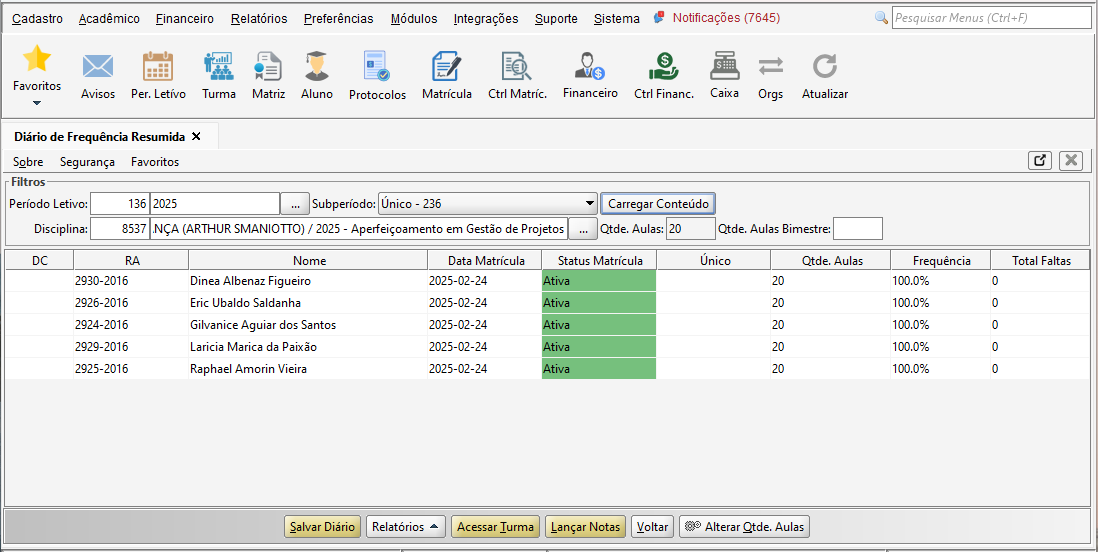Open the Favoritos star icon
The image size is (1098, 552).
pos(36,59)
